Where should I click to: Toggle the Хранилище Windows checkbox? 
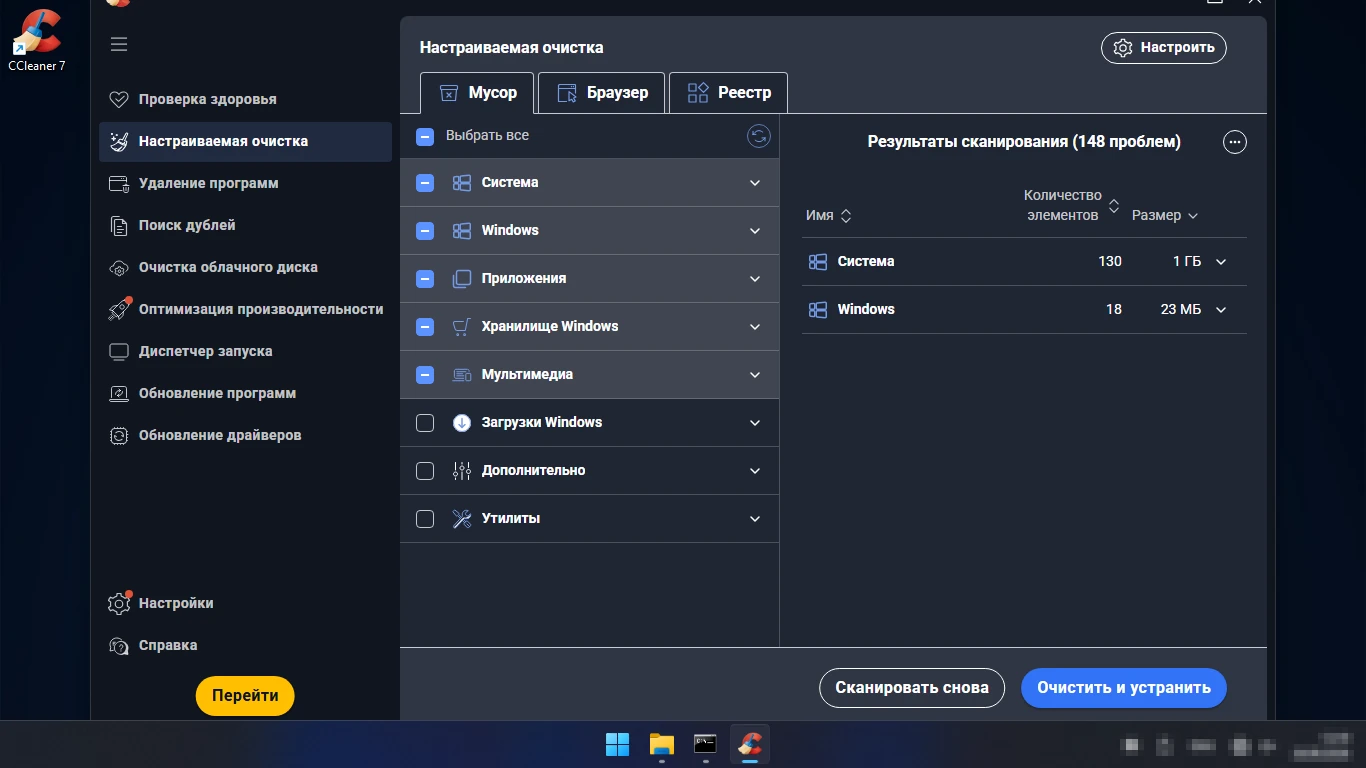tap(425, 327)
